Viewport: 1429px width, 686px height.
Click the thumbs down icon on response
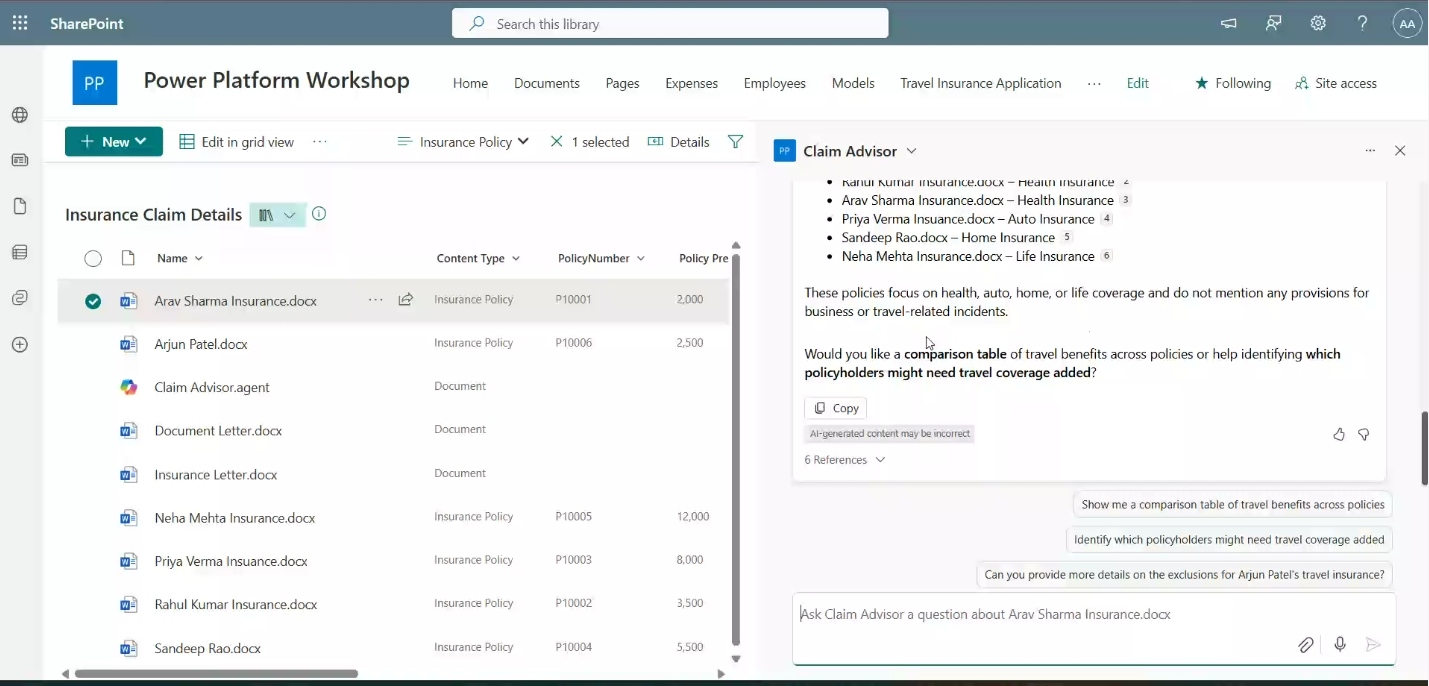(1364, 434)
